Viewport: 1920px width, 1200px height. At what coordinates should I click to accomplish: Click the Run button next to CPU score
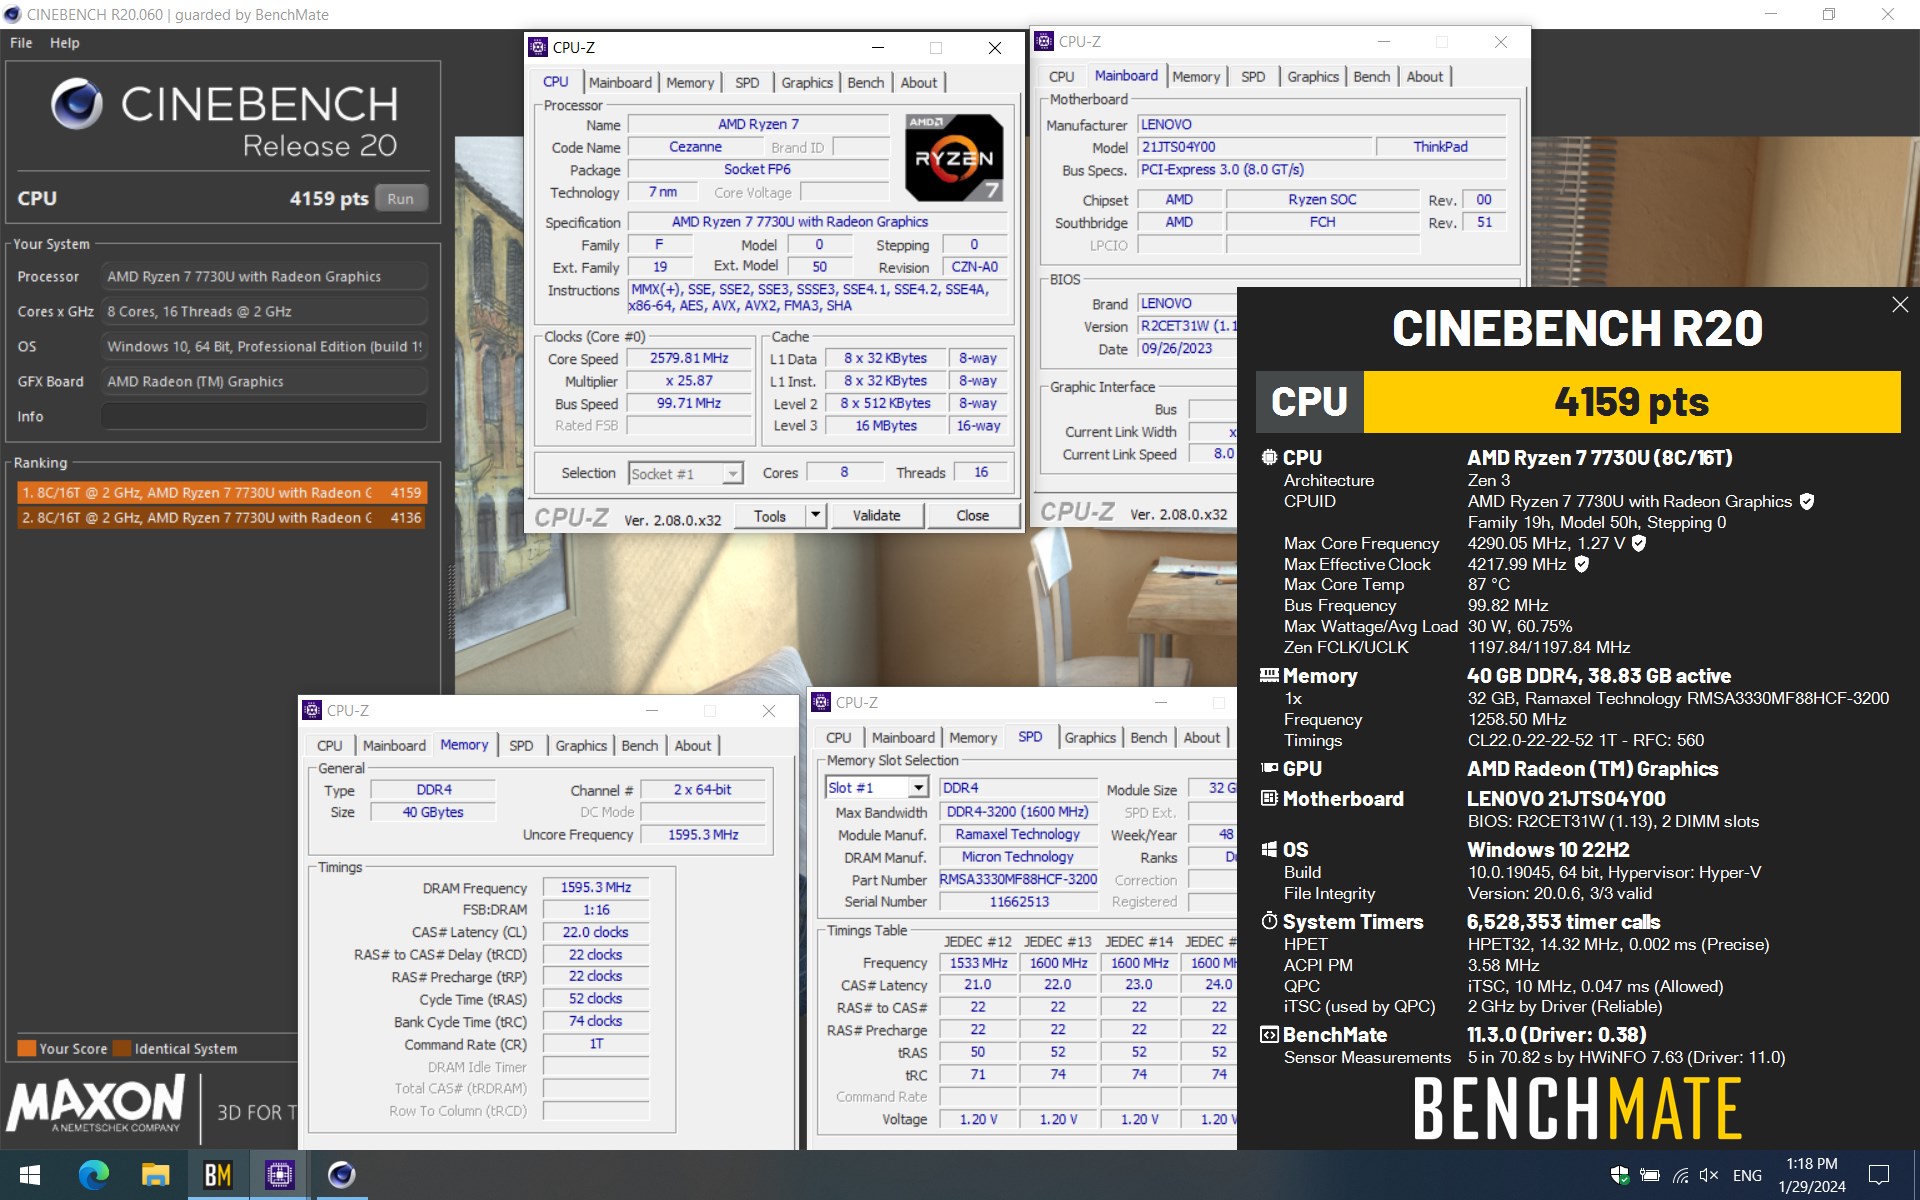pyautogui.click(x=400, y=198)
